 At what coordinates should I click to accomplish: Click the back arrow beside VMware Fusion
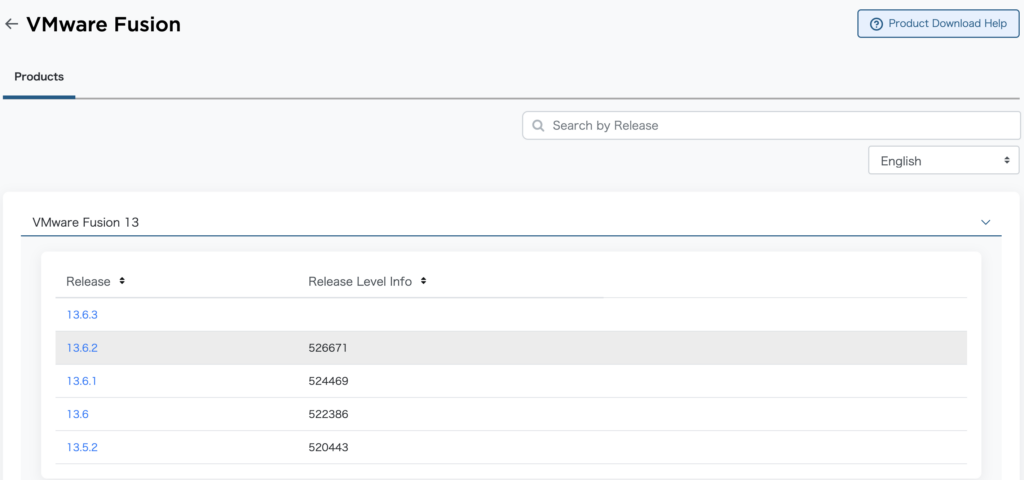pos(11,24)
